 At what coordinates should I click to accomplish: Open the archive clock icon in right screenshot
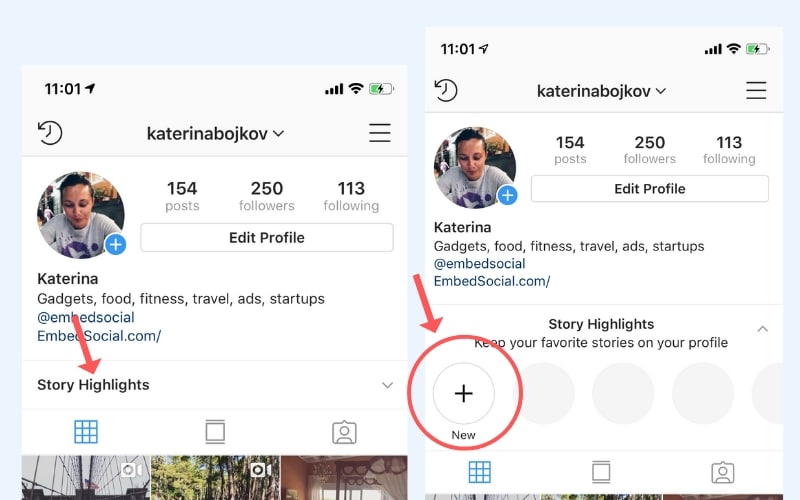(445, 90)
